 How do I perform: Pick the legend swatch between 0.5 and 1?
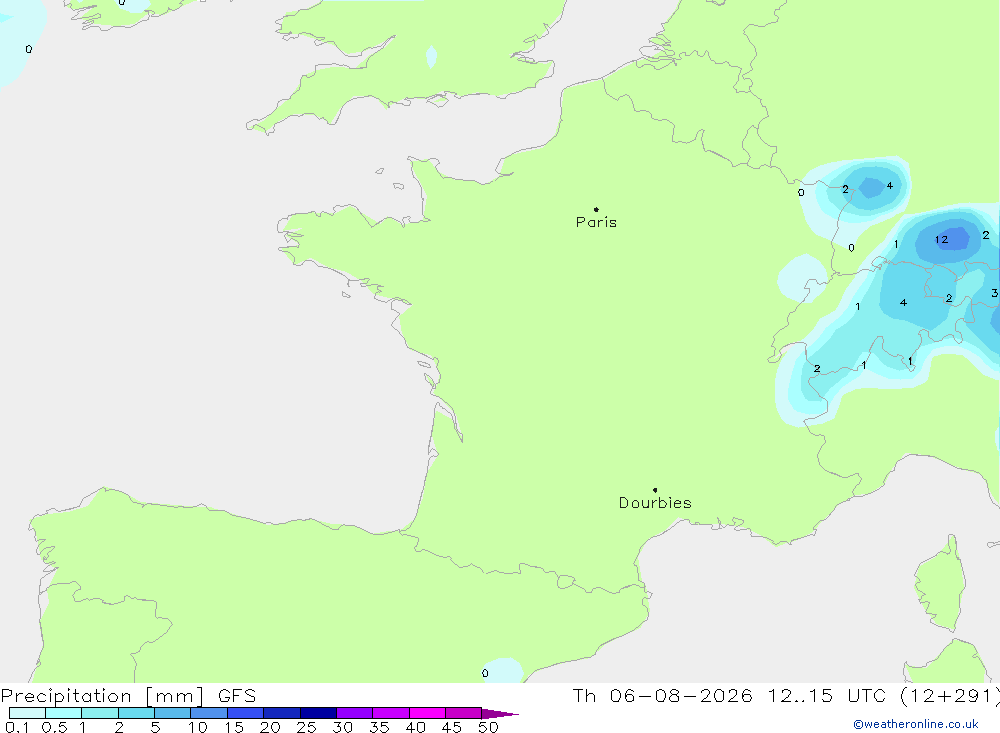tap(64, 713)
